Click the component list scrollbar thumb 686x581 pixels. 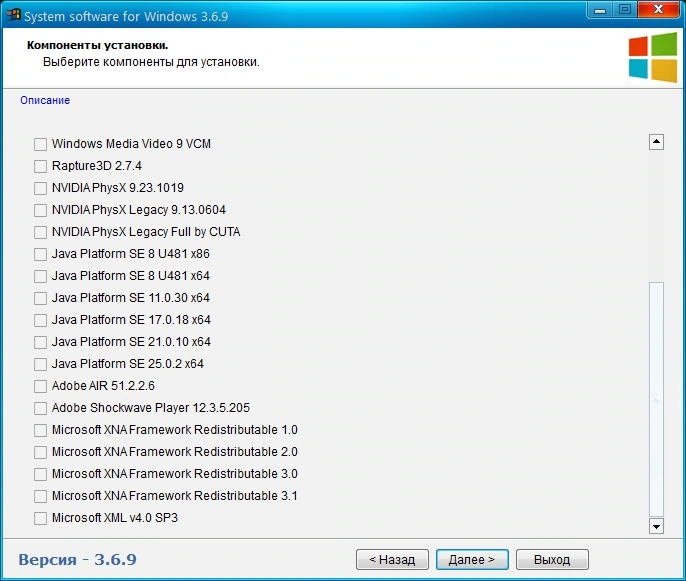656,399
